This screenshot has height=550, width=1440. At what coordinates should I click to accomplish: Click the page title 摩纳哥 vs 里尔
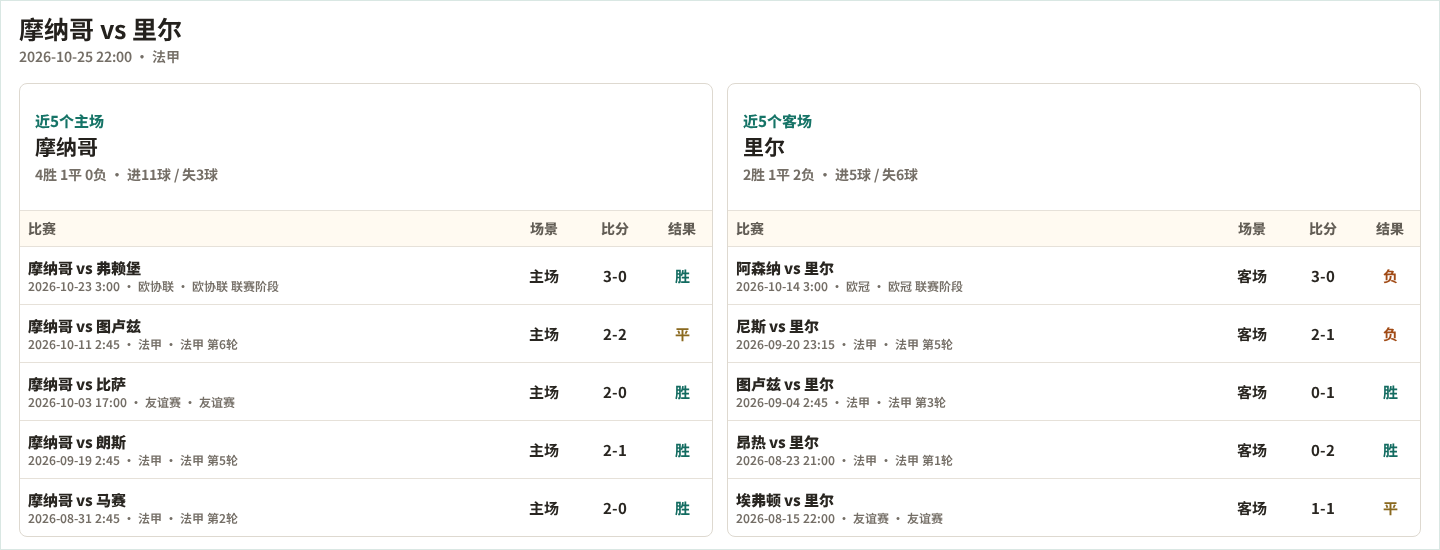click(x=100, y=29)
